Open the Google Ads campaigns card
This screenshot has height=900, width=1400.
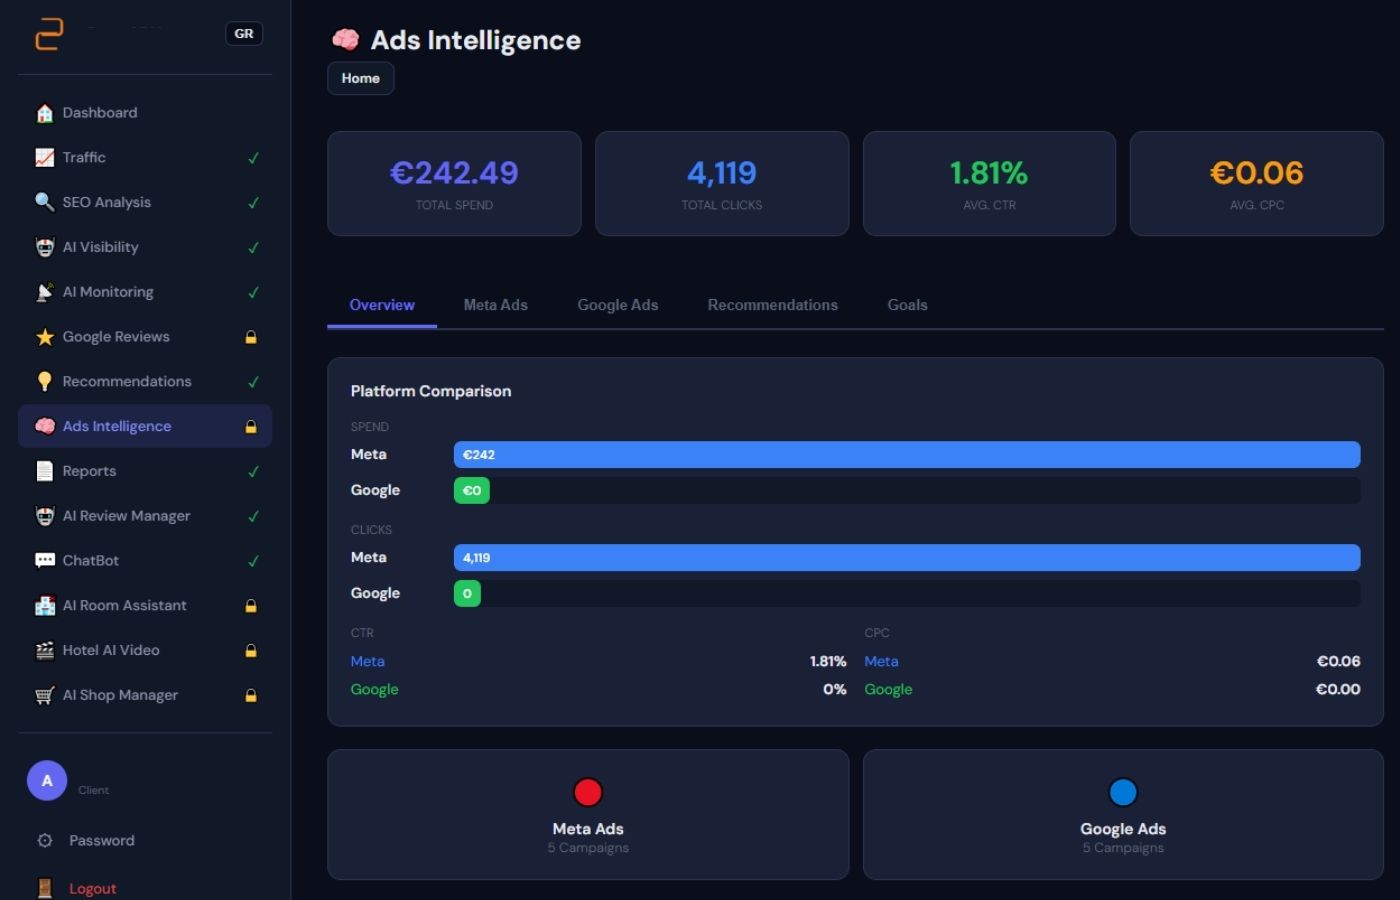(x=1123, y=815)
